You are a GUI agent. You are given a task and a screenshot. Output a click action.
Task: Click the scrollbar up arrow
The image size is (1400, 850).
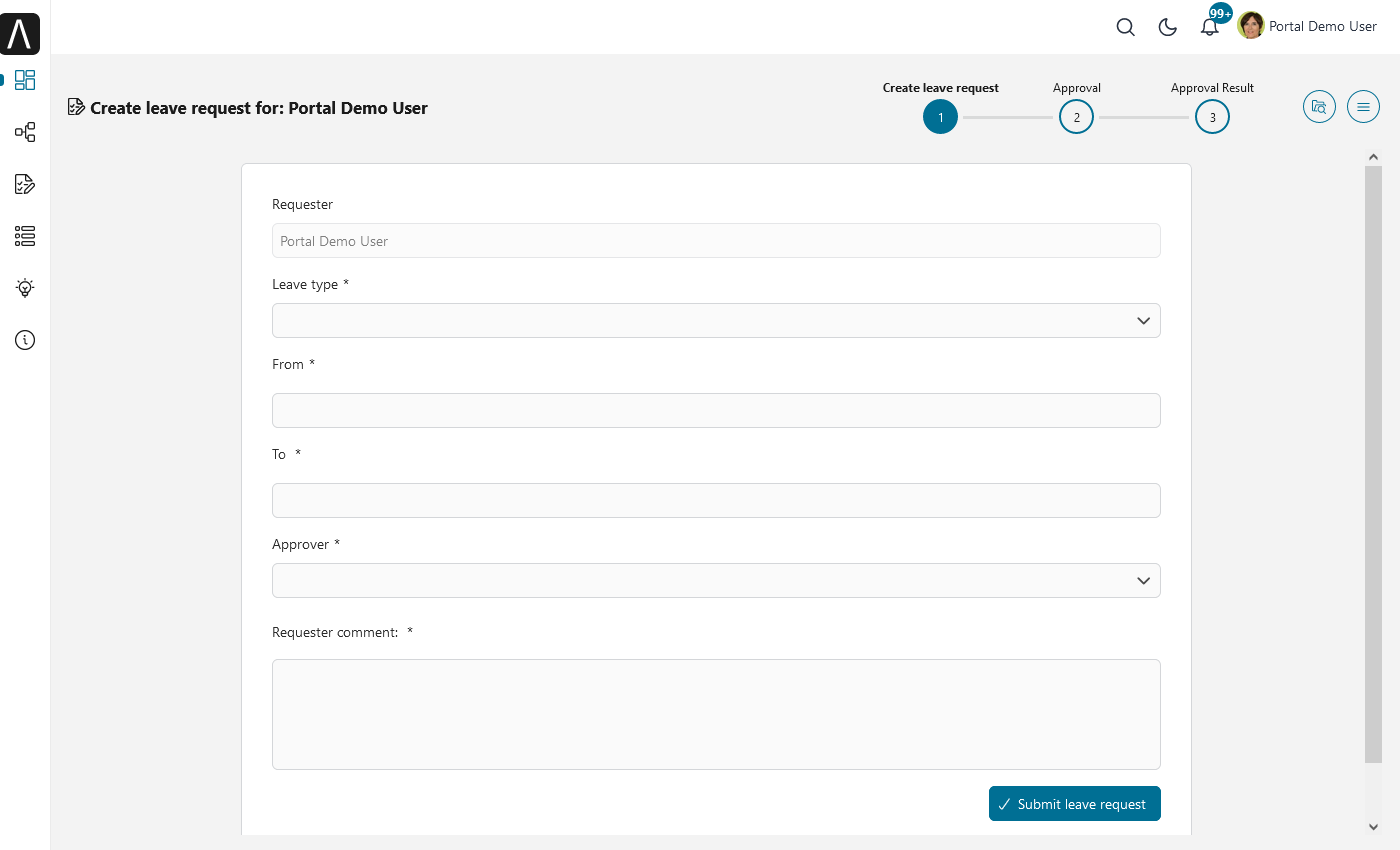click(1373, 157)
